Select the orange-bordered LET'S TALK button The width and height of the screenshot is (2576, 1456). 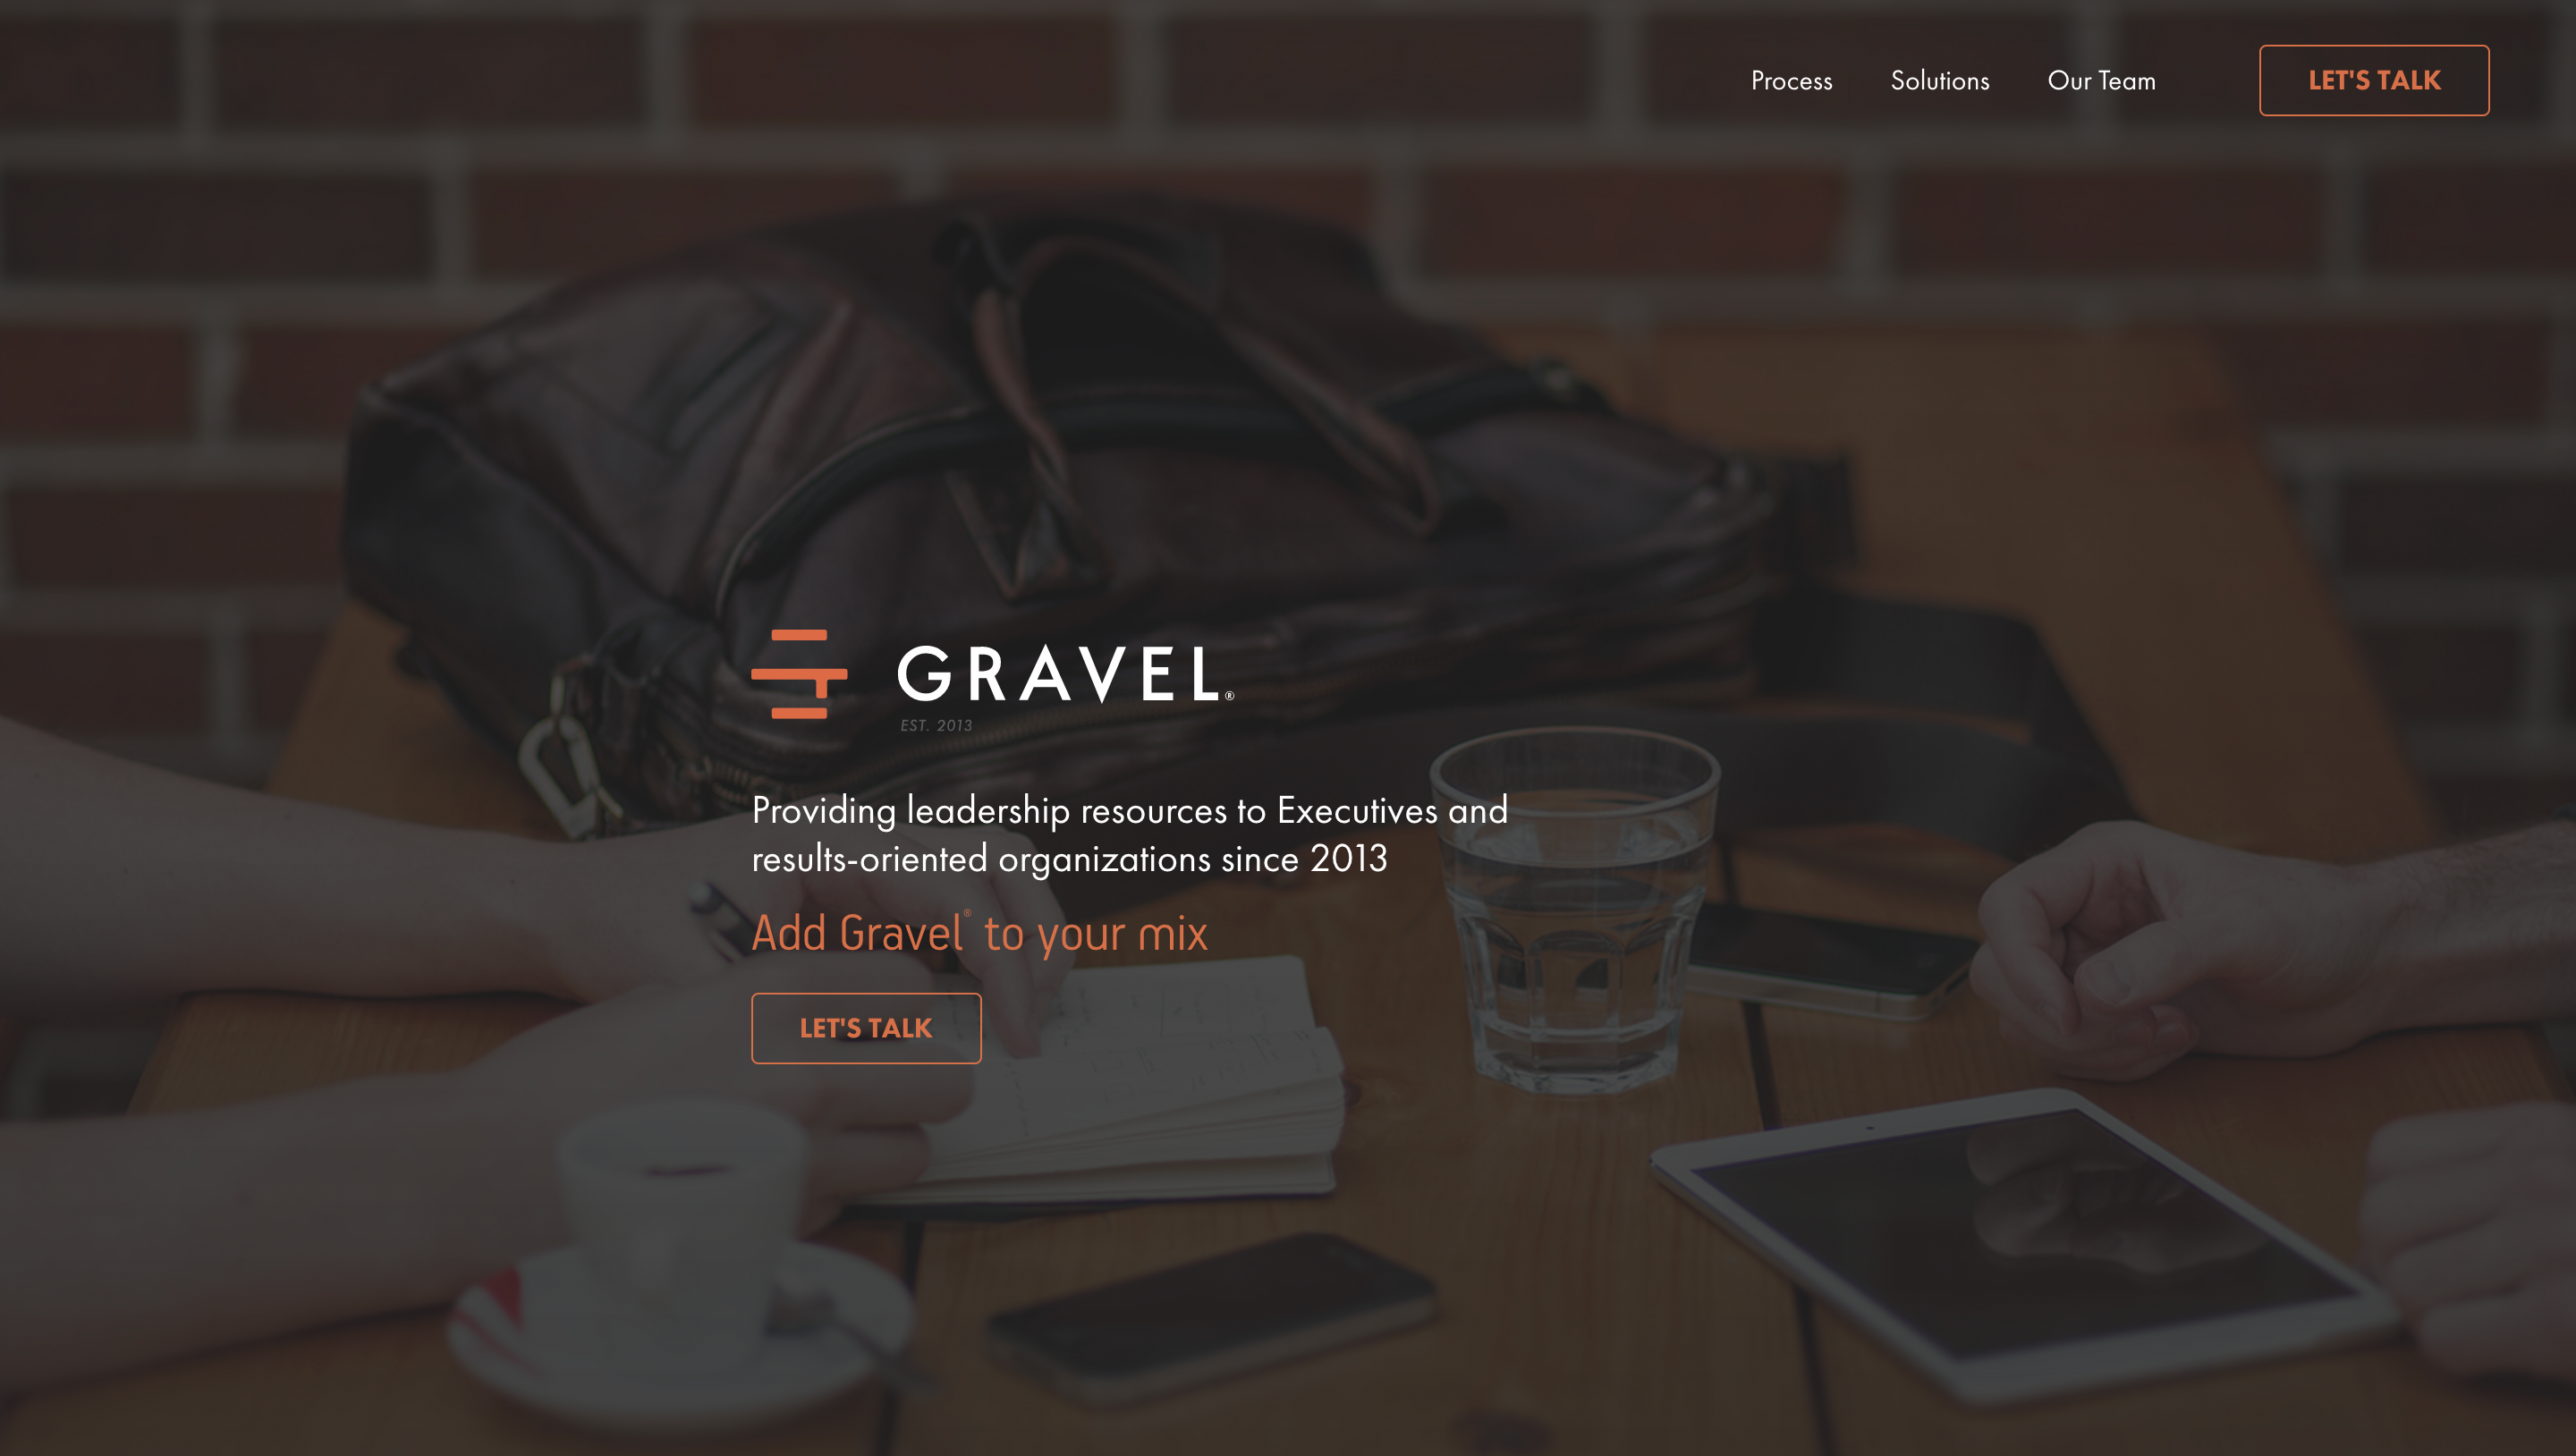2375,80
